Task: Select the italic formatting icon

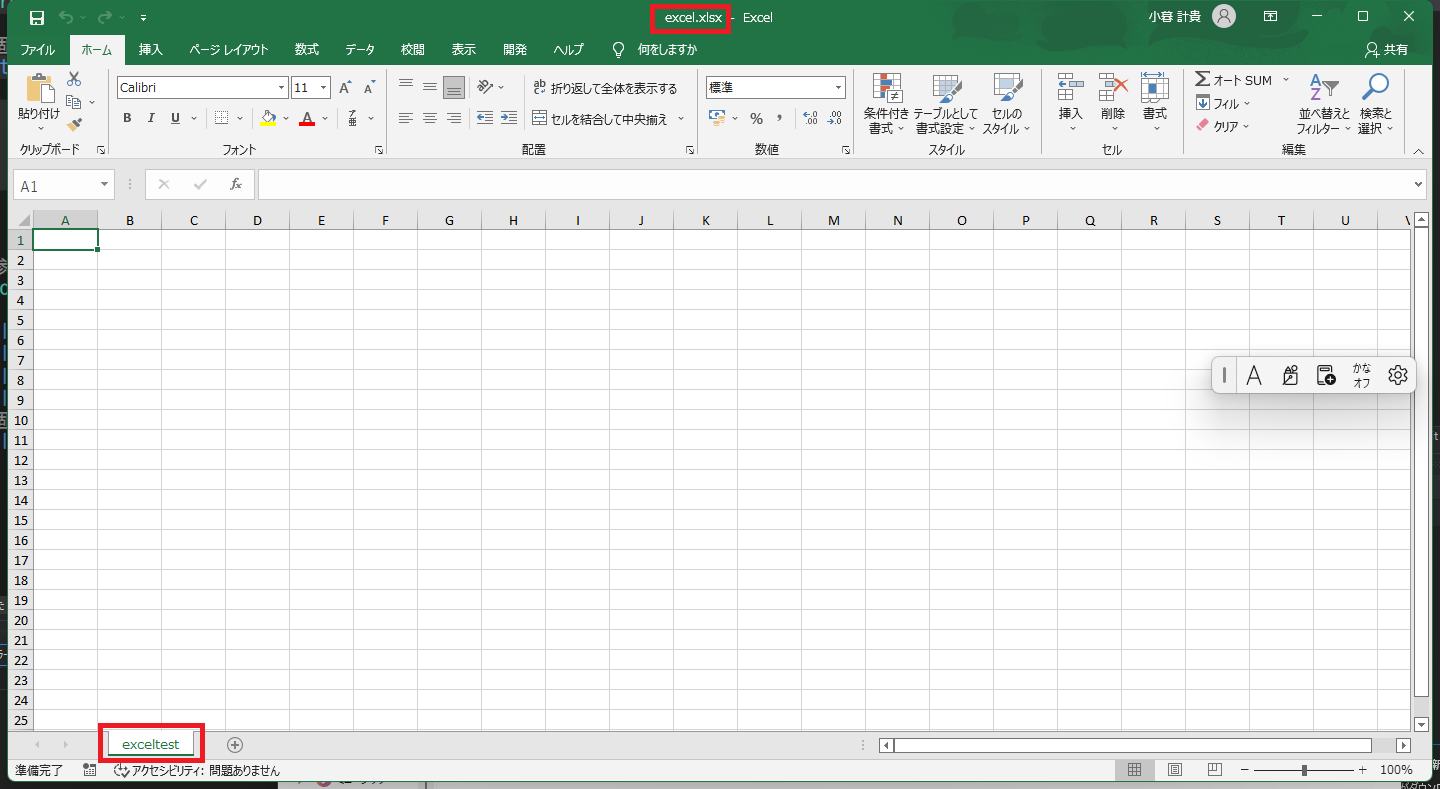Action: coord(150,117)
